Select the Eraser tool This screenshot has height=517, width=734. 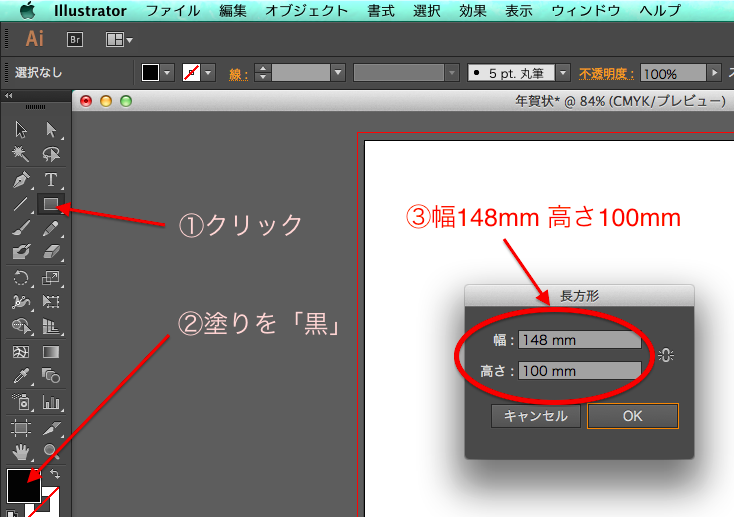(x=51, y=252)
